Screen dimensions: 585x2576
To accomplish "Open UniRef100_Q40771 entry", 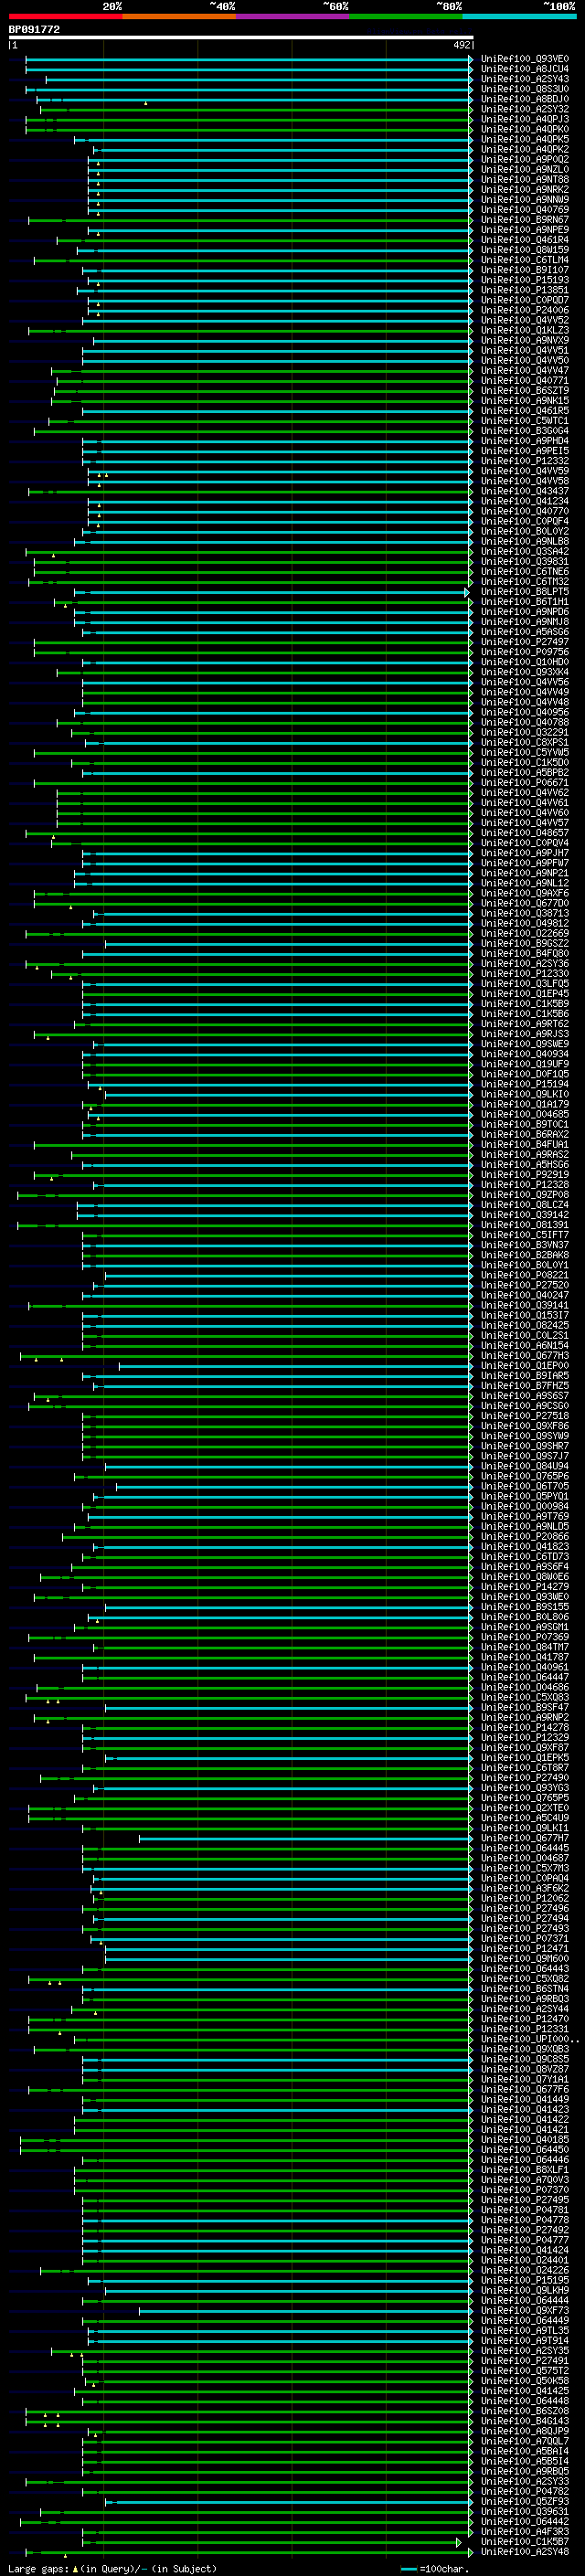I will click(x=524, y=381).
